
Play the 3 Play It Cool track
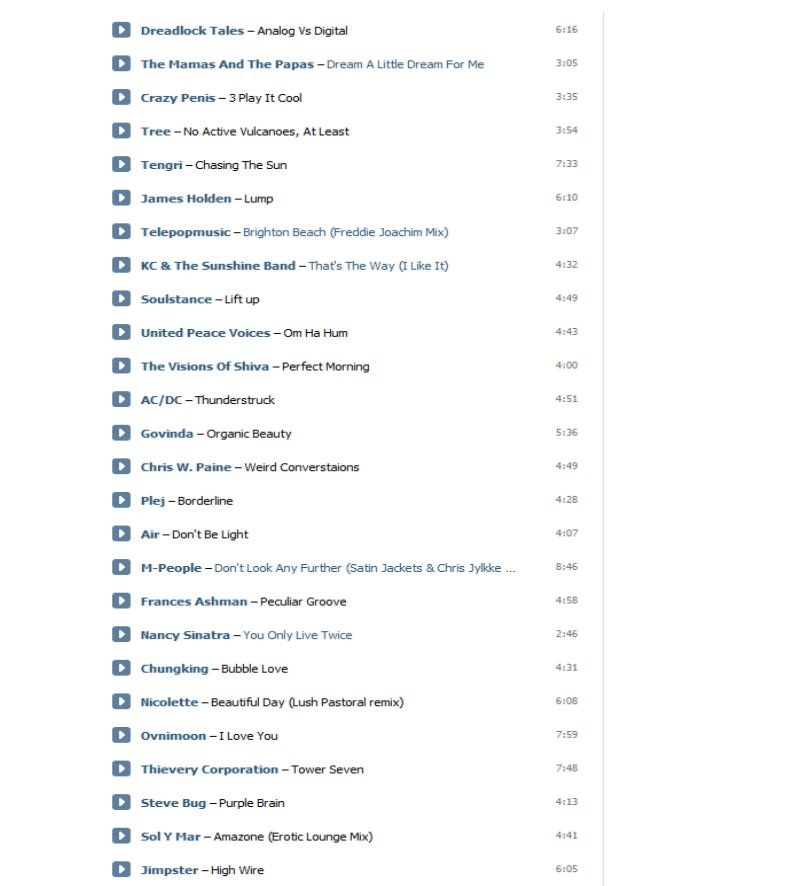121,97
